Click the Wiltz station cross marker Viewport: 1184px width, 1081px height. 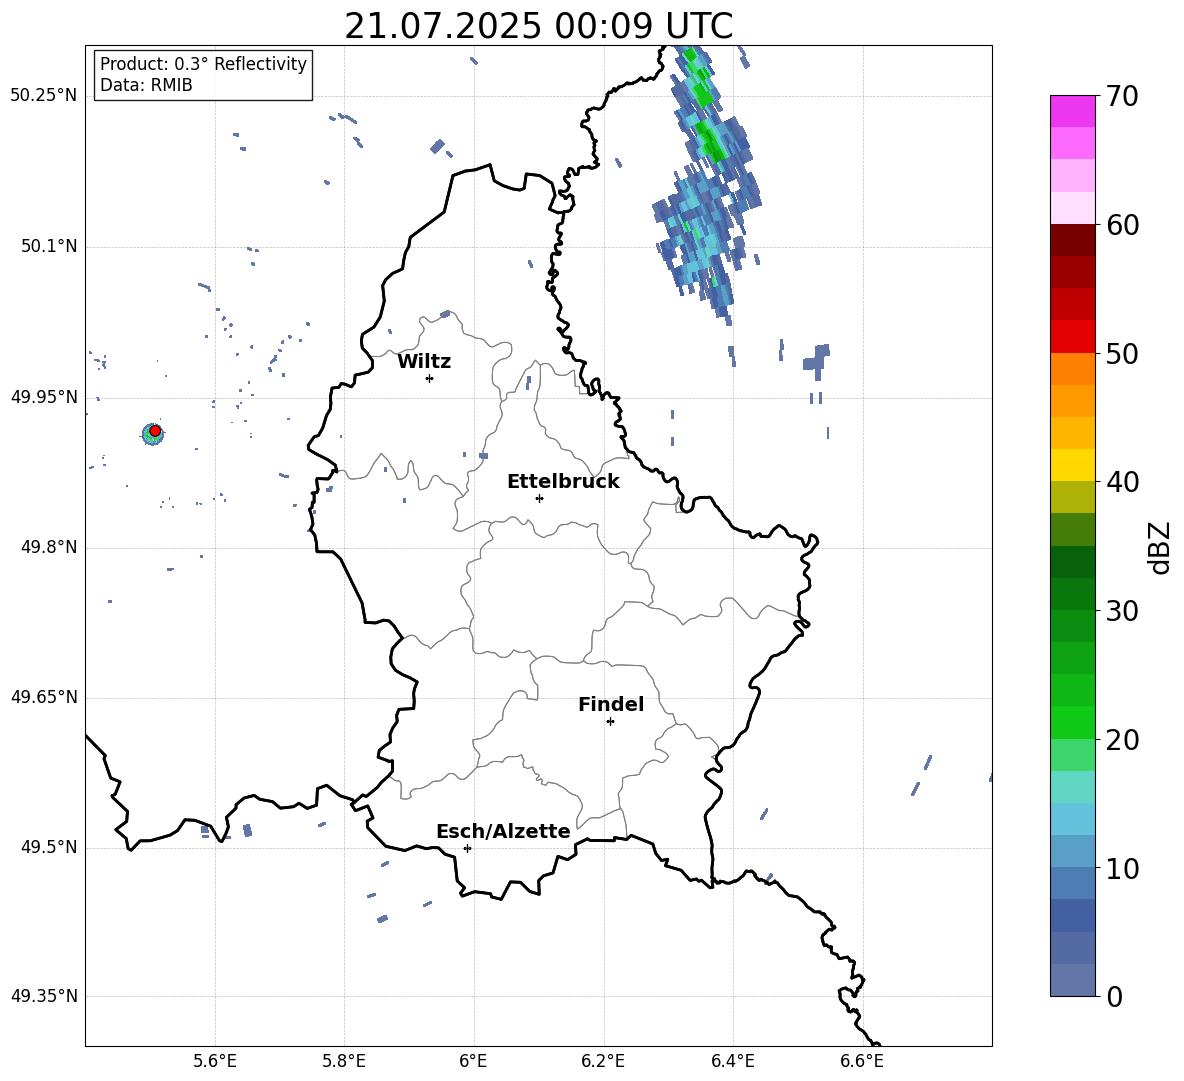(x=430, y=378)
